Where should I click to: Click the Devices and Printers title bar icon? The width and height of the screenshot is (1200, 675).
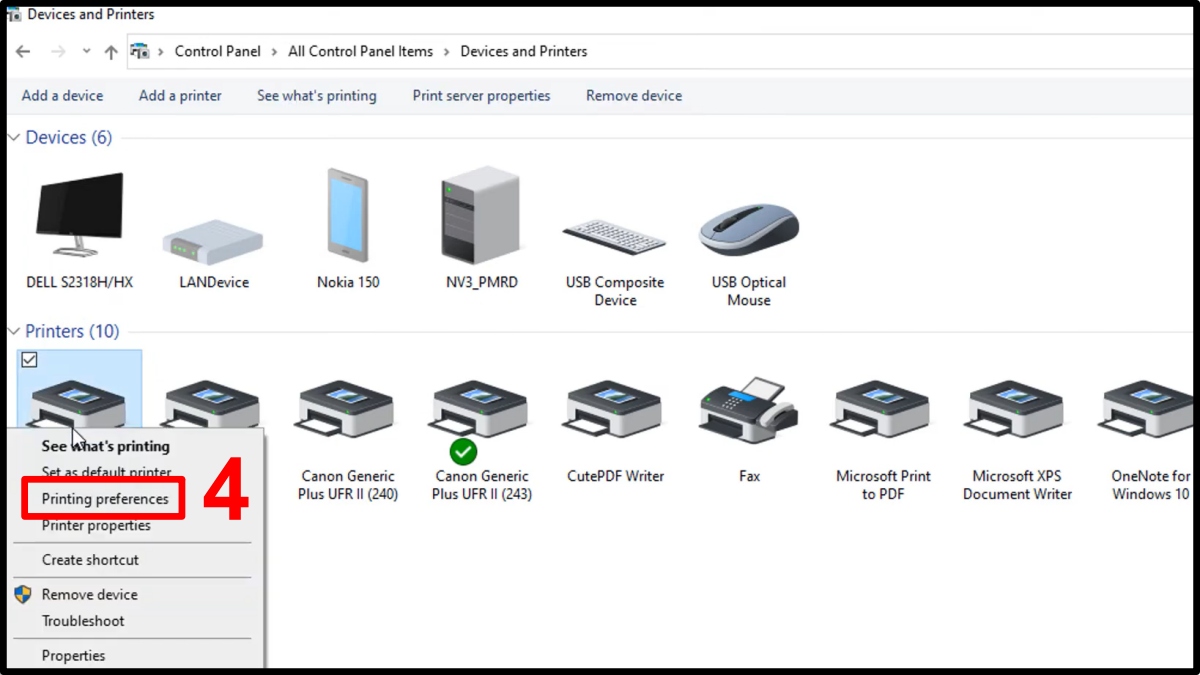point(13,14)
